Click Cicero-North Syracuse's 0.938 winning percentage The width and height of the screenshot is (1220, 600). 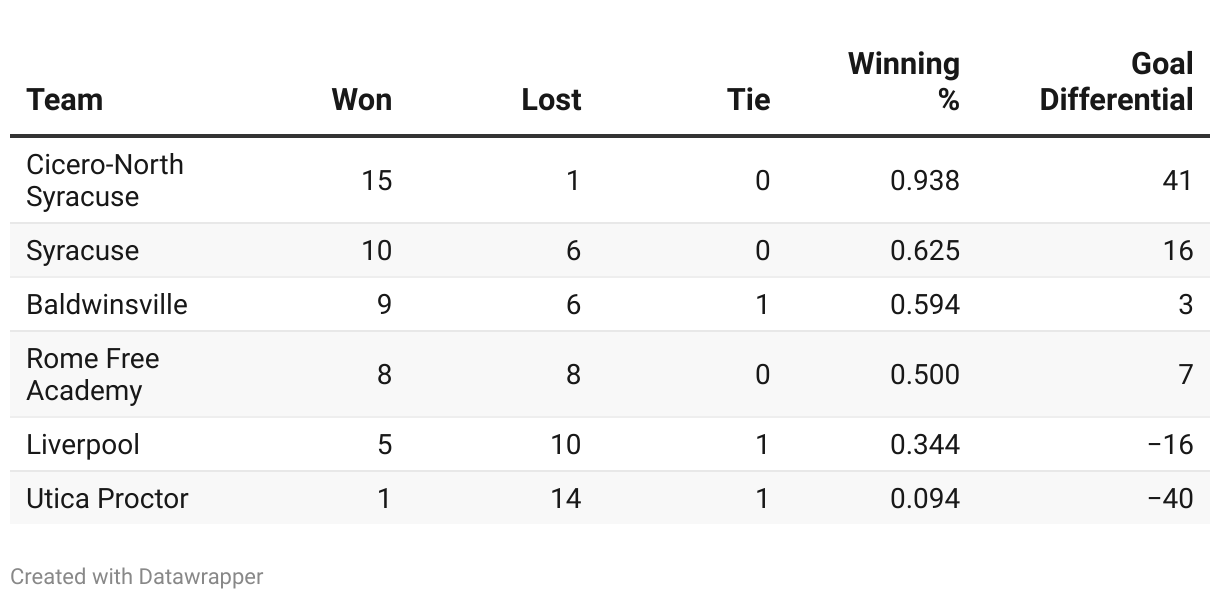click(x=925, y=180)
